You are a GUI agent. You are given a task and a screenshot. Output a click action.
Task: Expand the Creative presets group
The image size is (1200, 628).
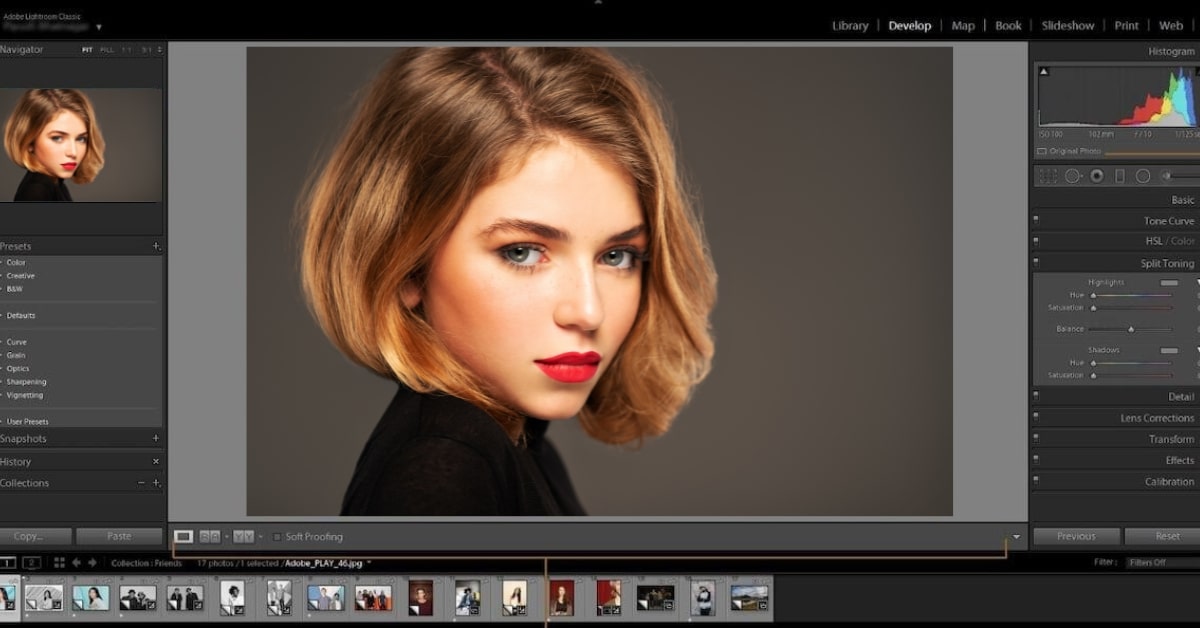pos(19,276)
